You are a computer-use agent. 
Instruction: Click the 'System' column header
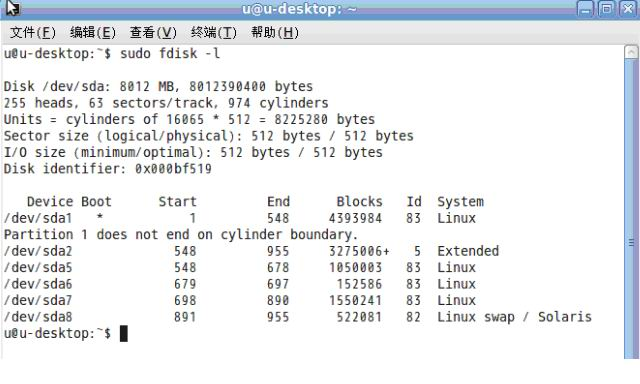click(x=460, y=202)
